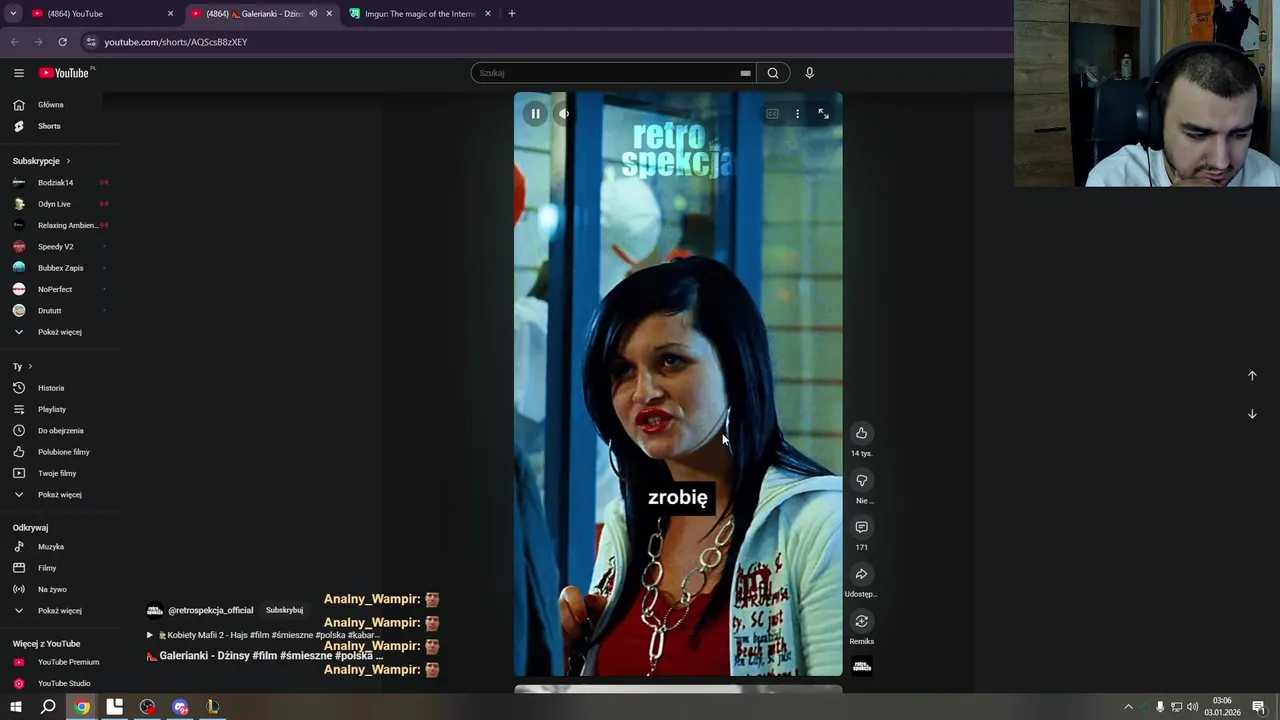The width and height of the screenshot is (1280, 720).
Task: Open the Odyn Live channel subscription
Action: [55, 204]
